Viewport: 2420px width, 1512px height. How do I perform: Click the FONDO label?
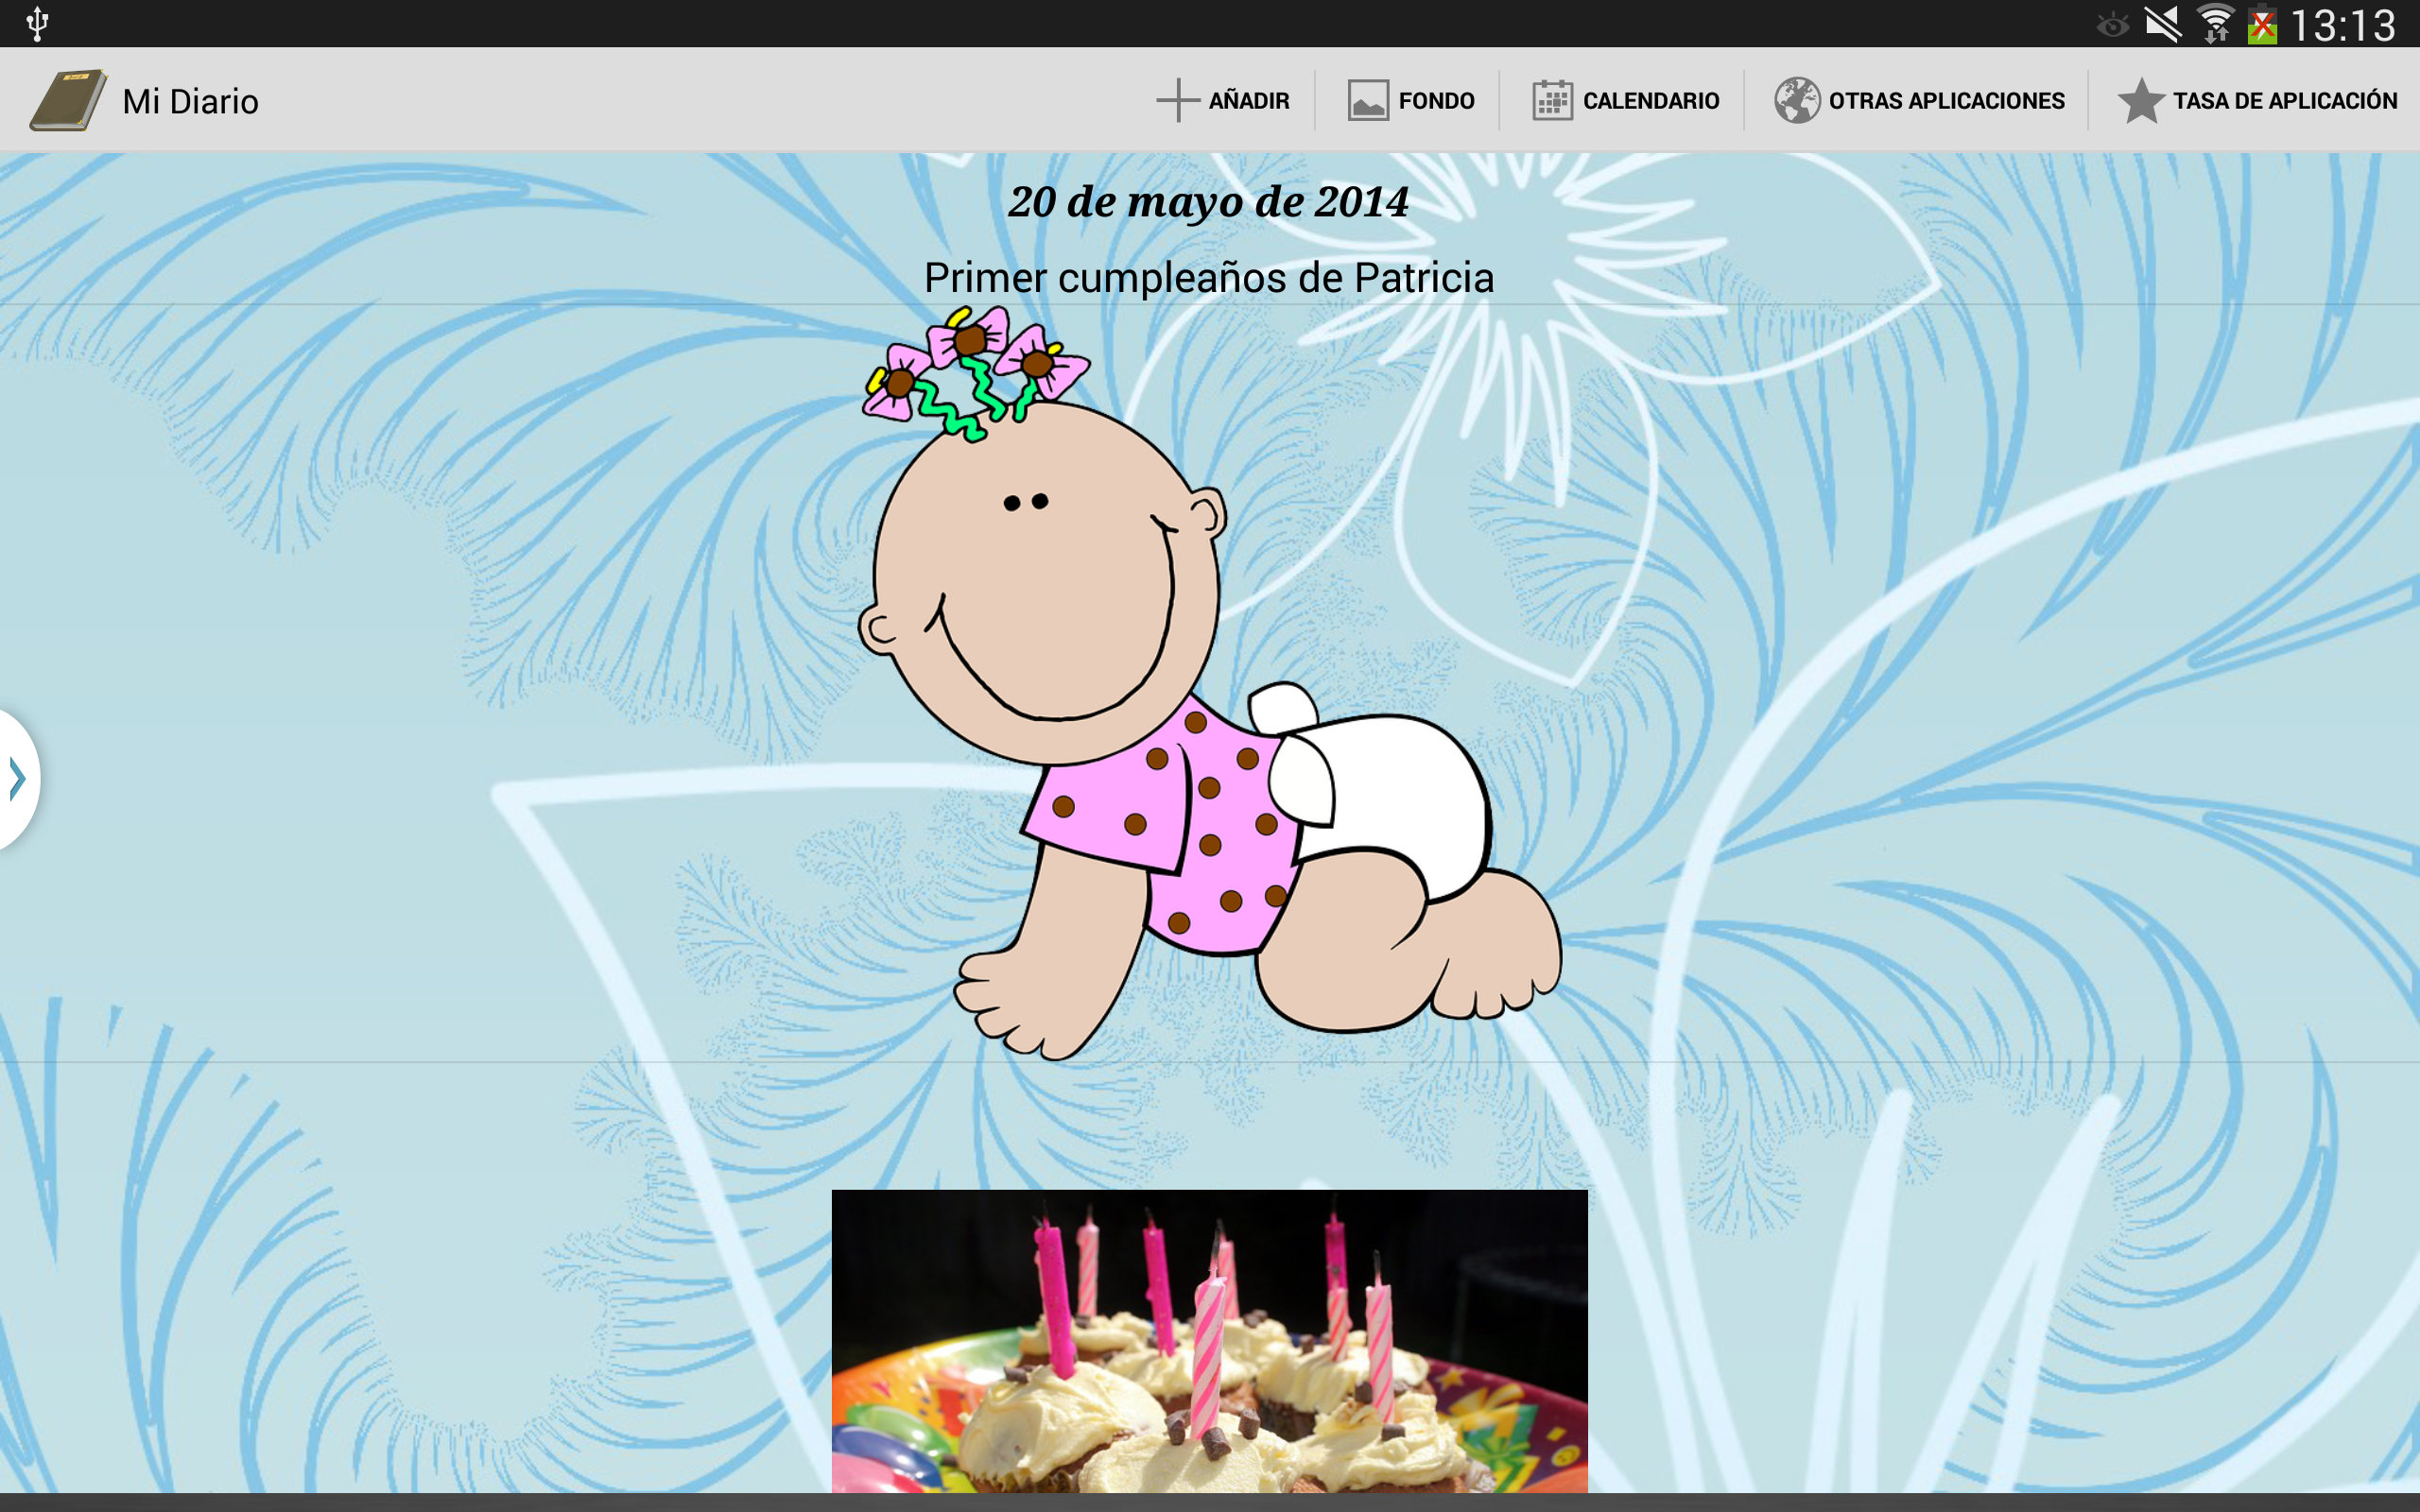(1436, 101)
